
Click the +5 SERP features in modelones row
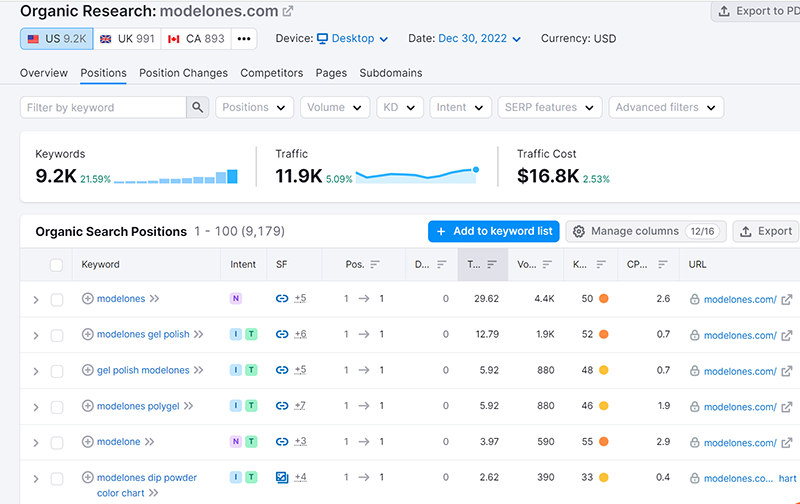[300, 298]
